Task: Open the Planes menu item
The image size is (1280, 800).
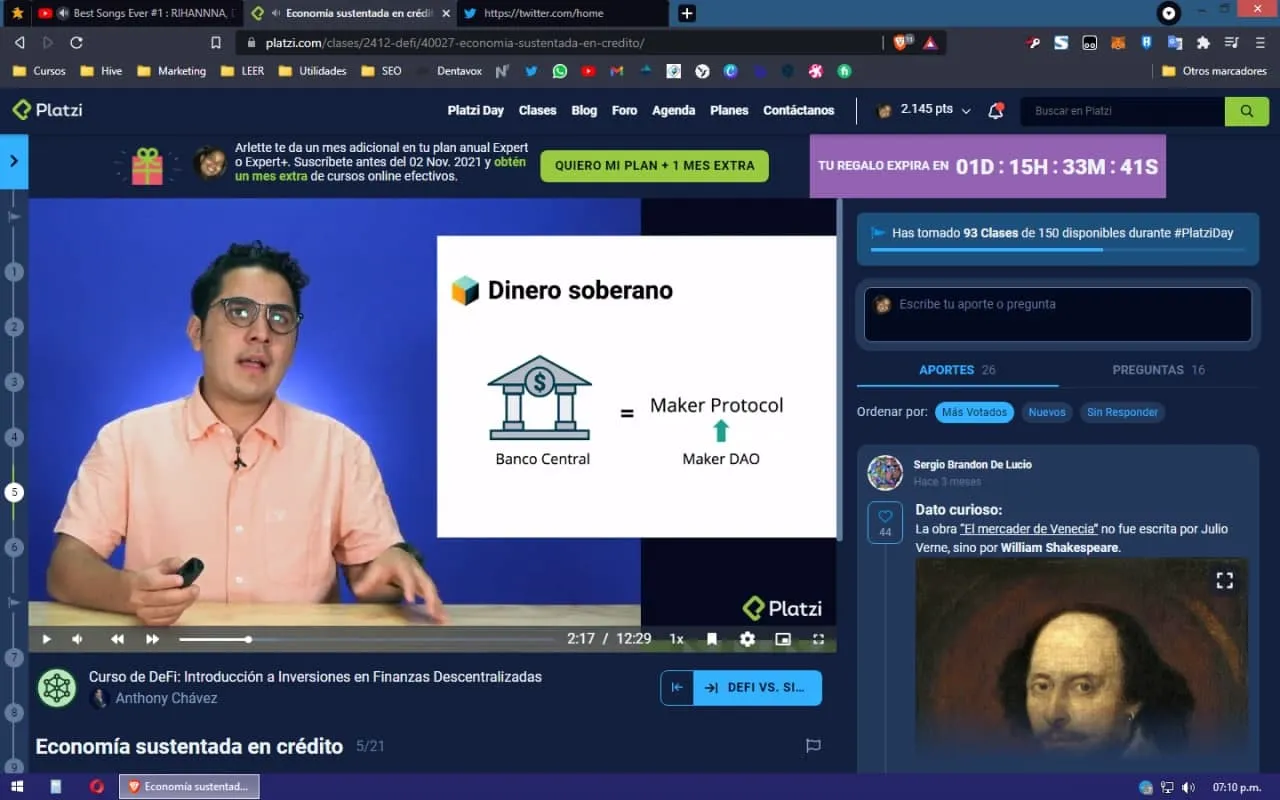Action: [x=729, y=110]
